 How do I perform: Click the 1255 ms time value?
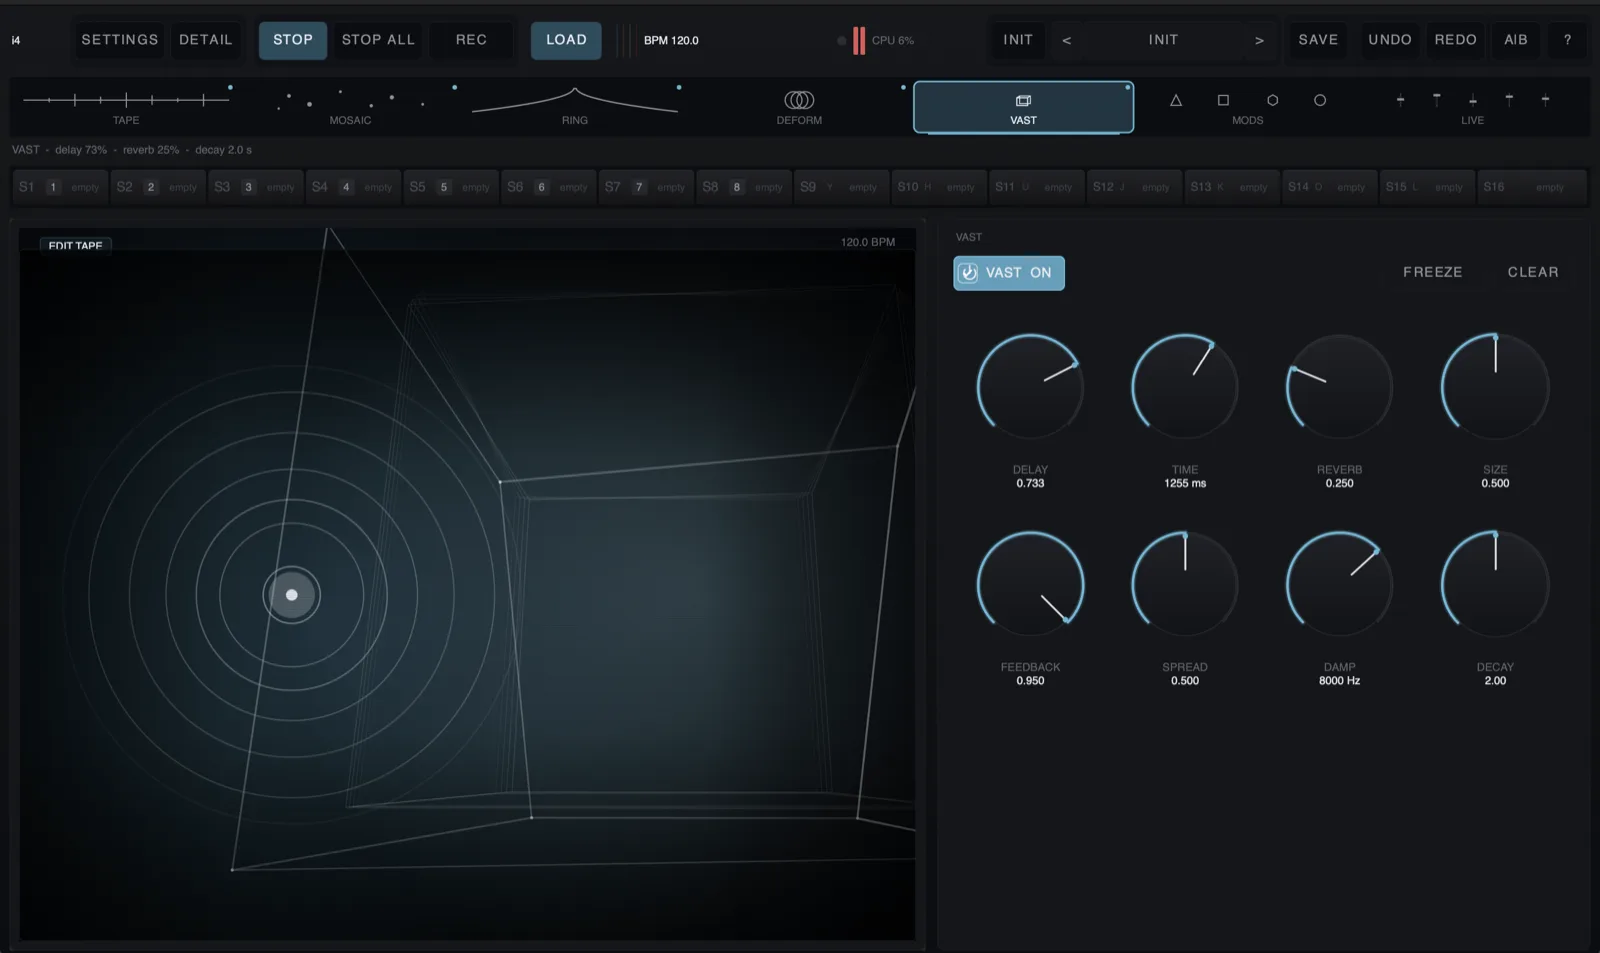(1185, 484)
